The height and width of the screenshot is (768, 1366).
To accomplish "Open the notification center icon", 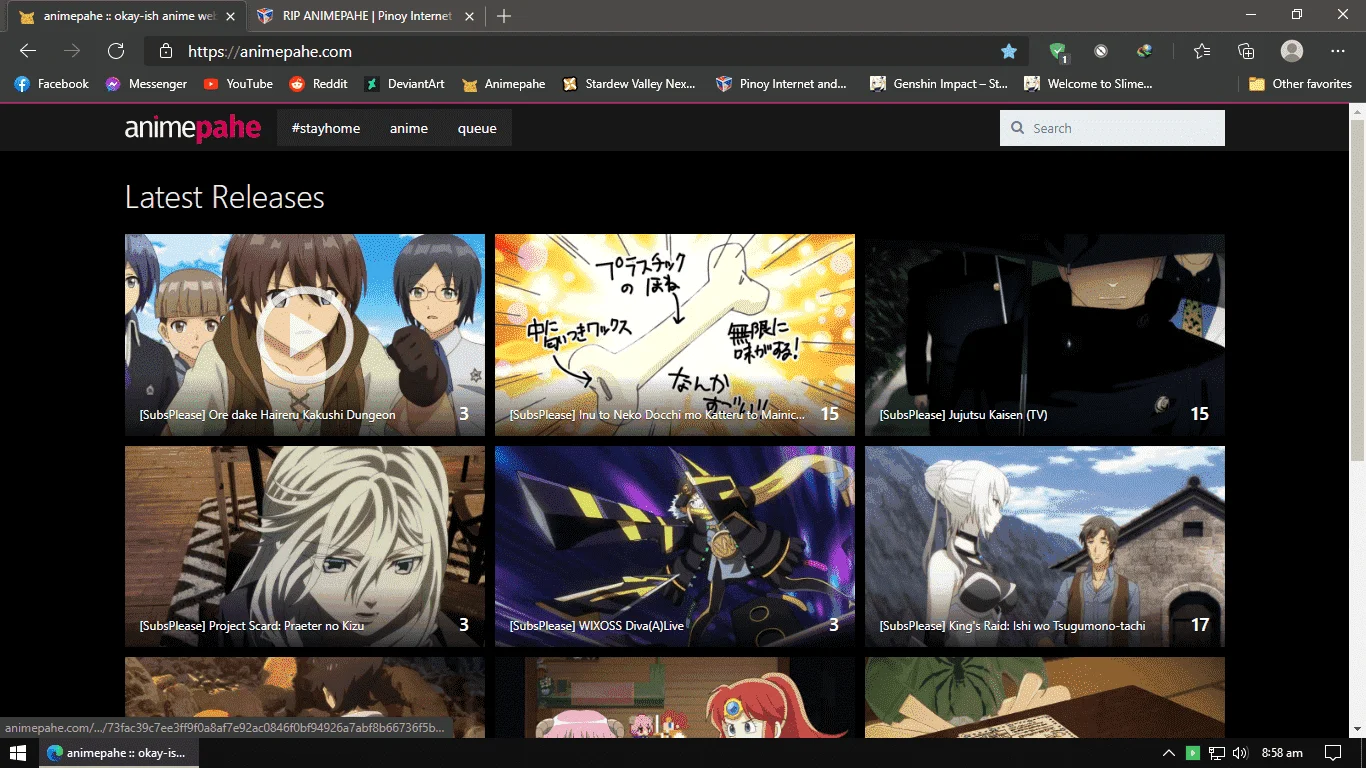I will pos(1333,753).
